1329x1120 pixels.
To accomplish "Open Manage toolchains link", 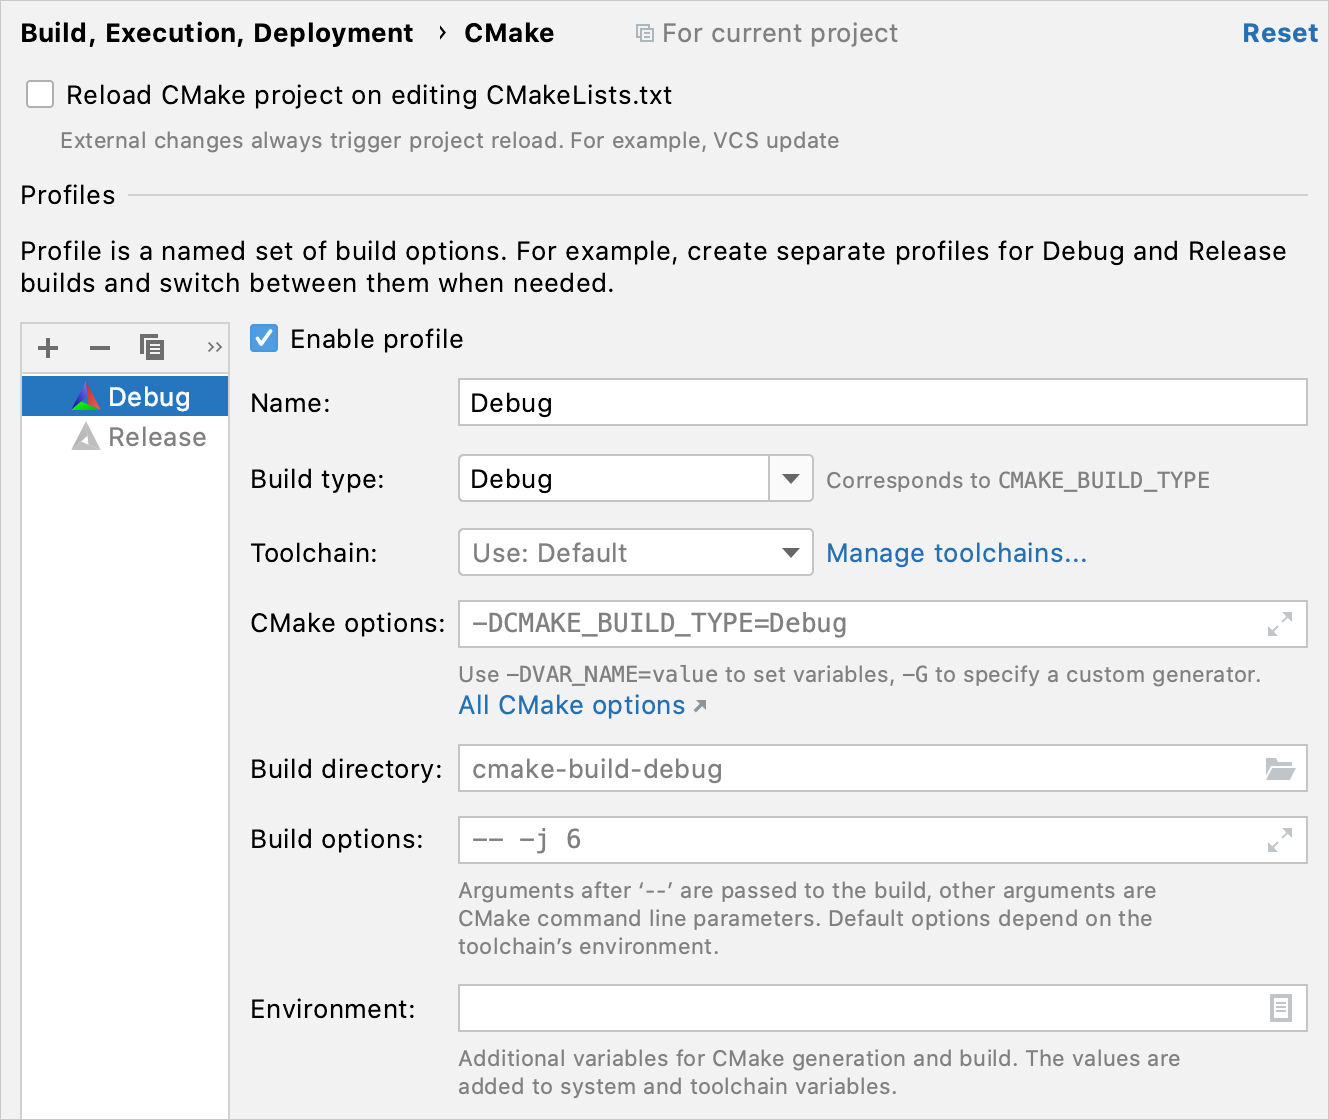I will point(956,553).
